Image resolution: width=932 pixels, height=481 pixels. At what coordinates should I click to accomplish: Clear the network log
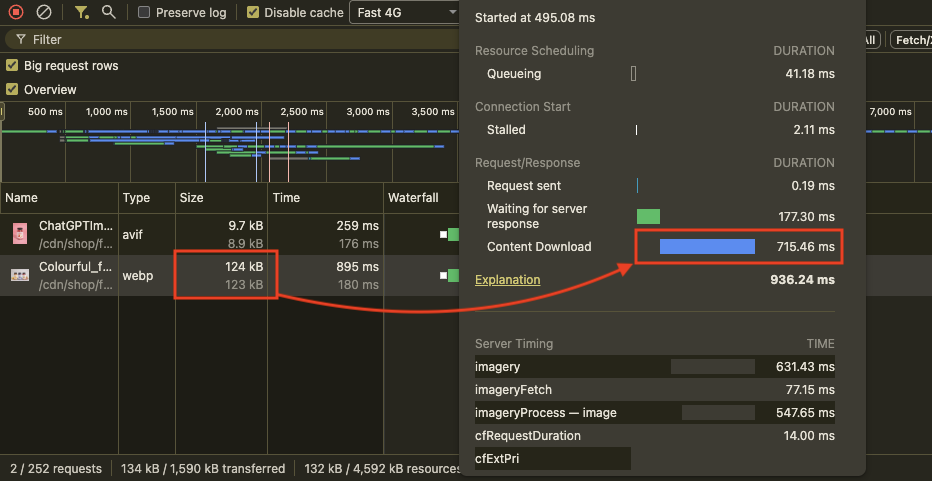[x=44, y=13]
